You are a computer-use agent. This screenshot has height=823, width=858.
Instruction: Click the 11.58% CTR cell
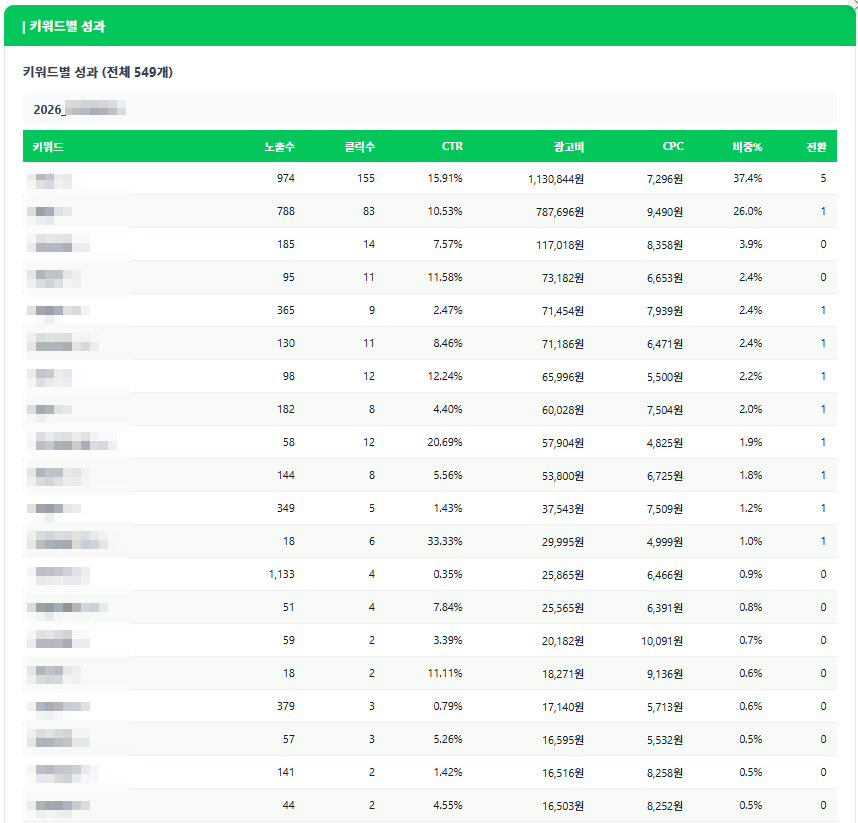[445, 277]
